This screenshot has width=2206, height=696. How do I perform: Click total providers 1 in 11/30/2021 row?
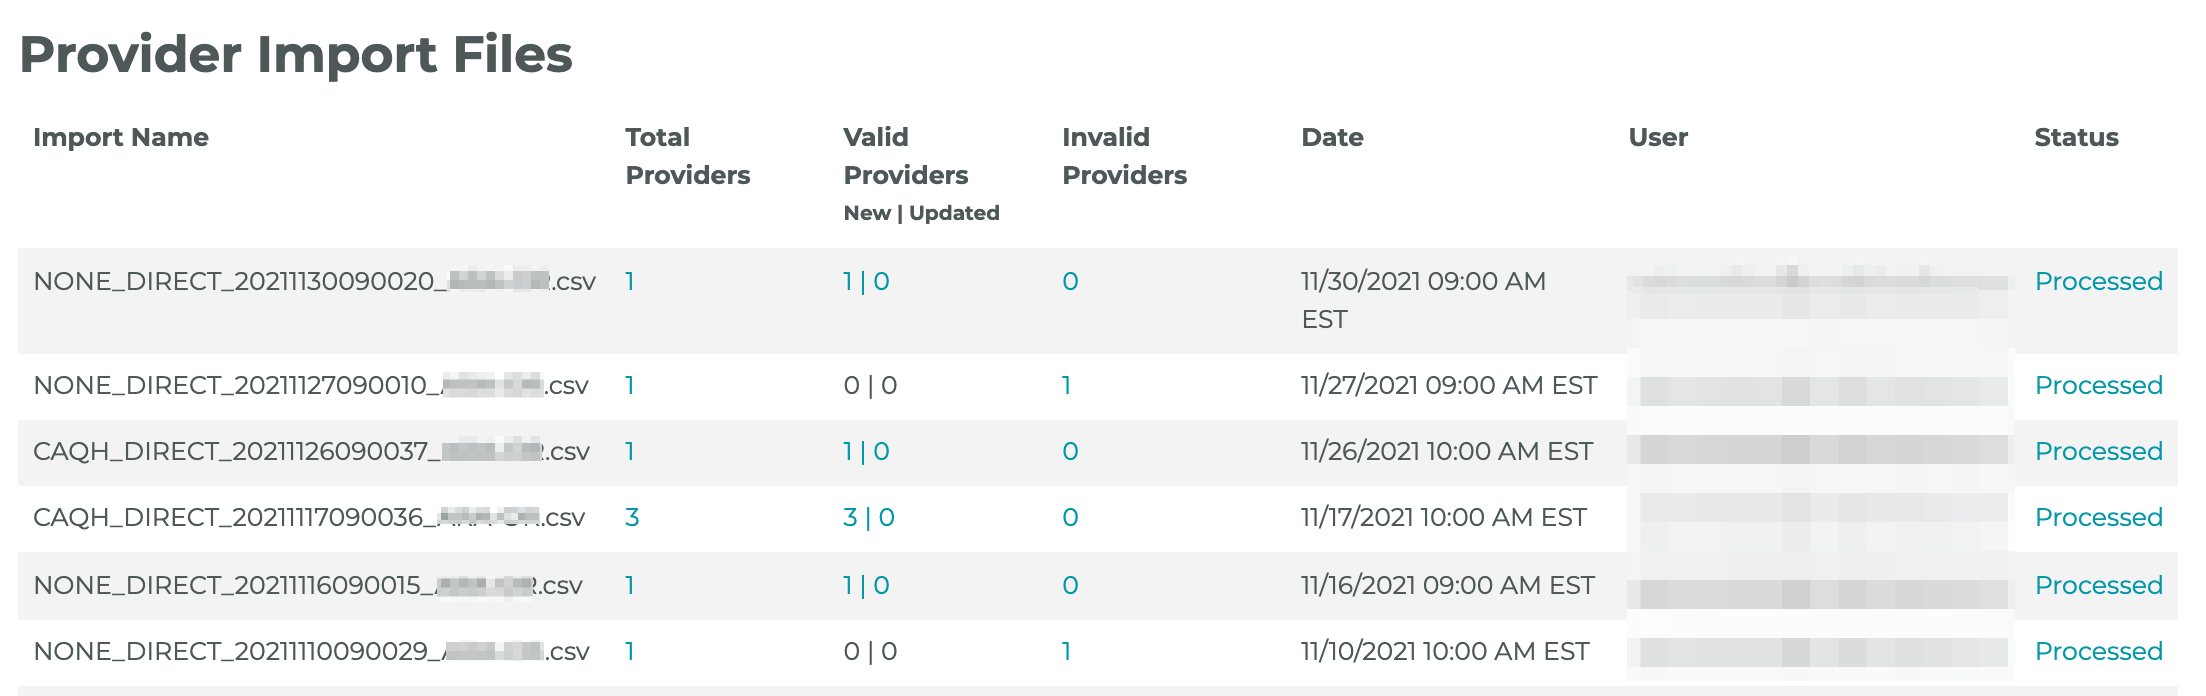tap(630, 281)
